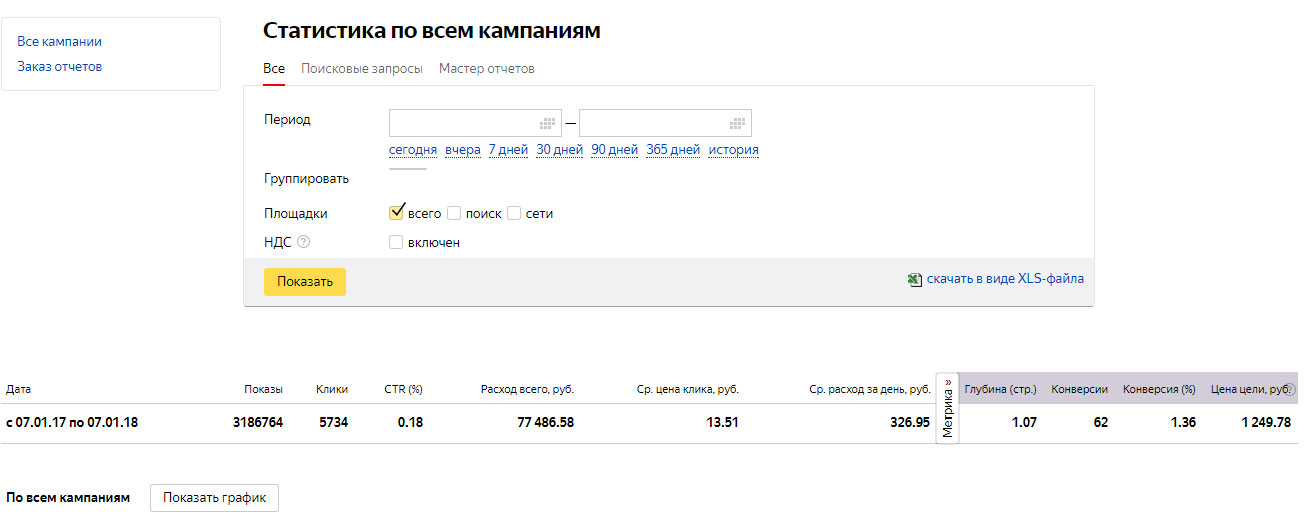This screenshot has width=1312, height=515.
Task: Click the «Конверсия (%)» column header
Action: [x=1159, y=389]
